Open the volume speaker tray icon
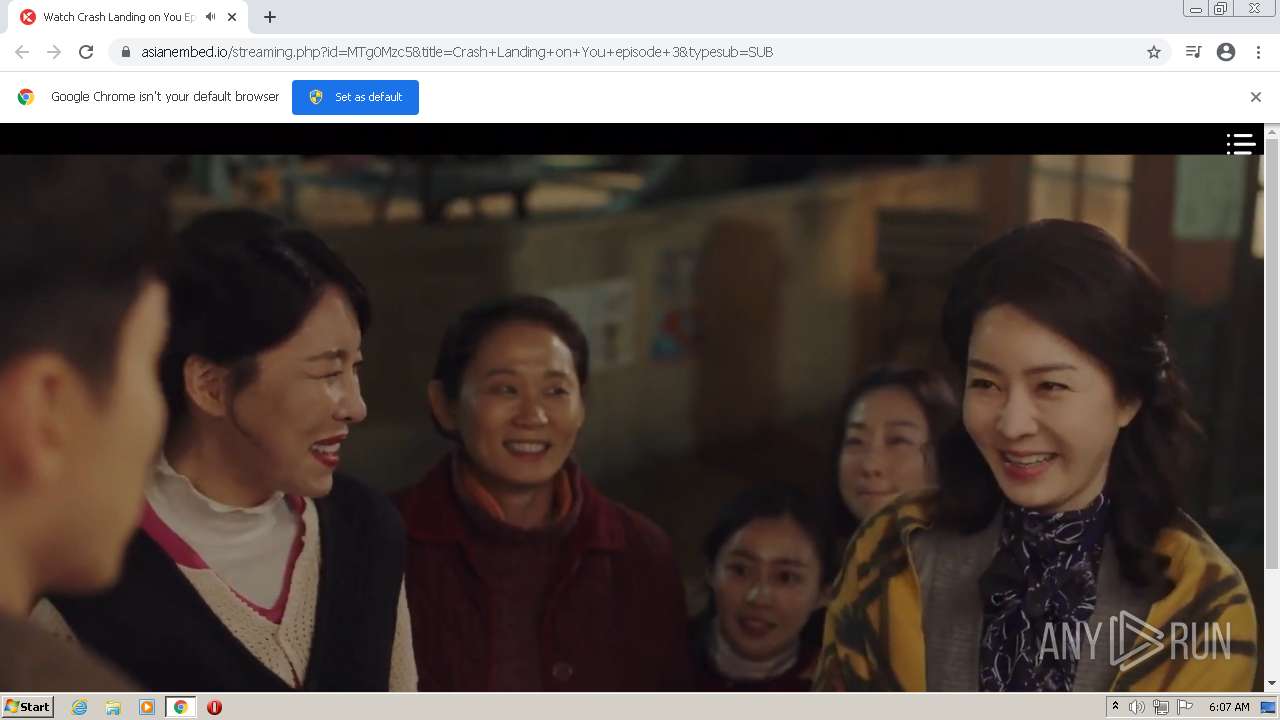Screen dimensions: 1280x720 pyautogui.click(x=1137, y=707)
